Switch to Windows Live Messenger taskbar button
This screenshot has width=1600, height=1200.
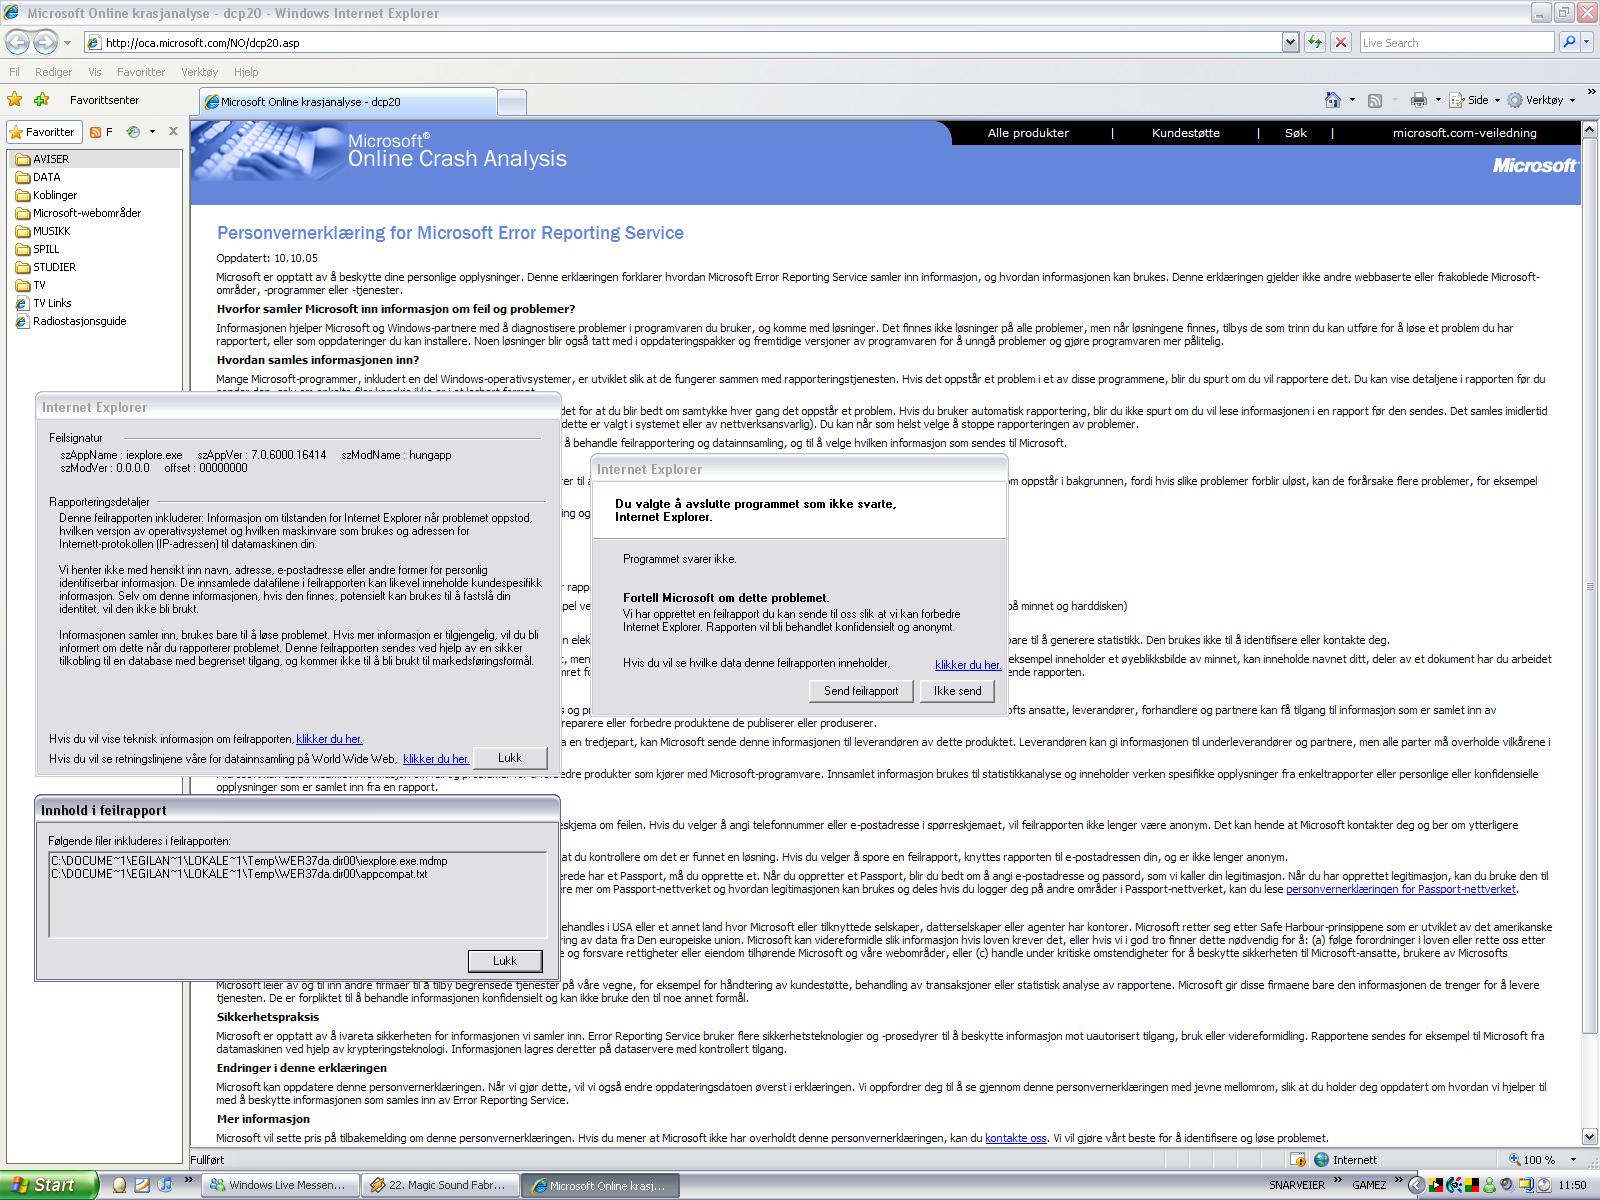coord(279,1185)
